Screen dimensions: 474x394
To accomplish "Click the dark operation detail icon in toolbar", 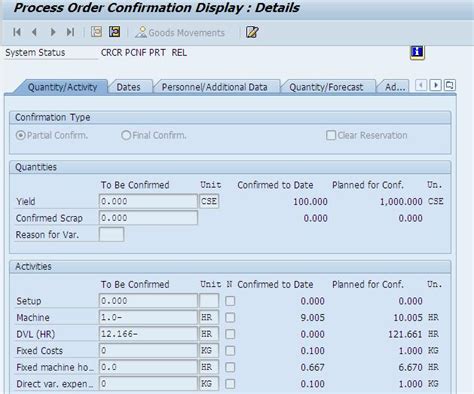I will (x=114, y=32).
